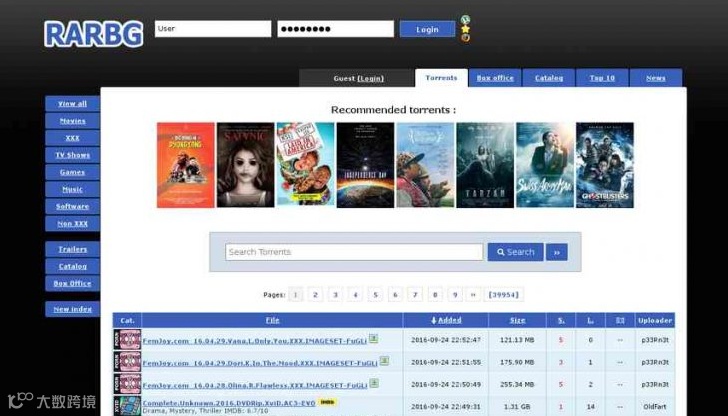Click the orange circular icon below the star
Screen dimensions: 728x416
coord(465,38)
